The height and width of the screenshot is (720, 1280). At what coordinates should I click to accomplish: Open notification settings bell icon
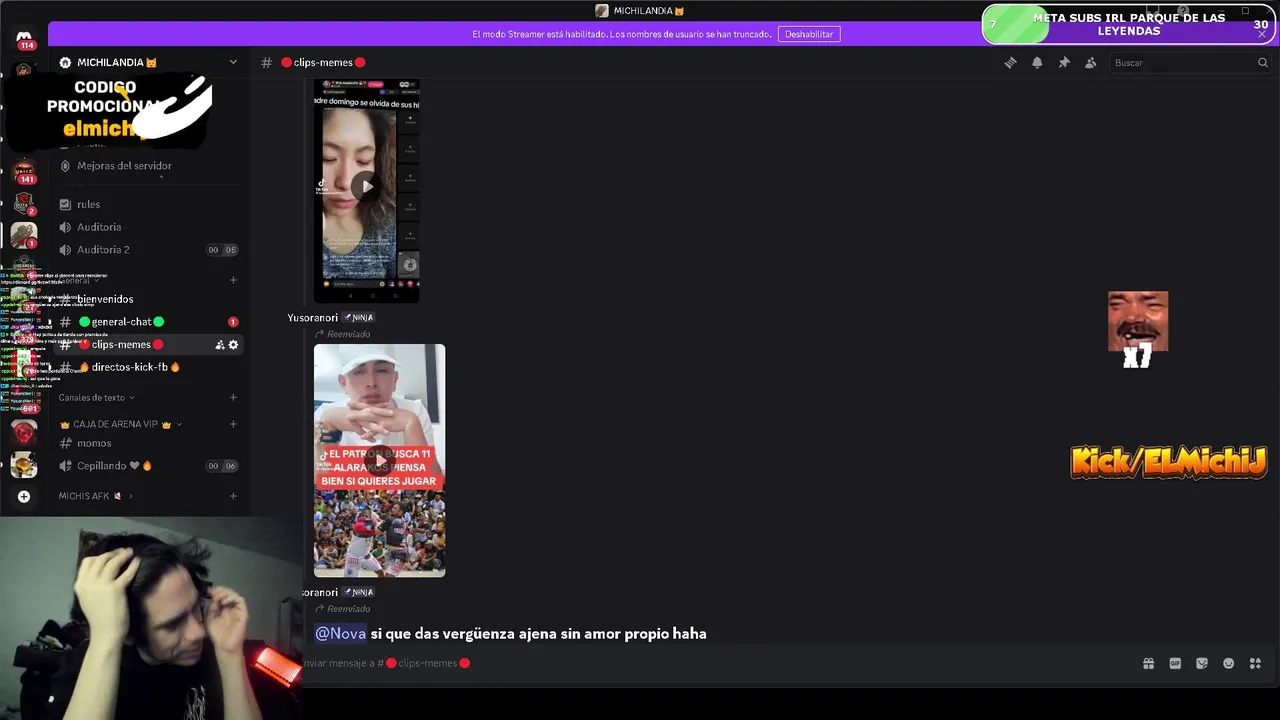pos(1037,62)
